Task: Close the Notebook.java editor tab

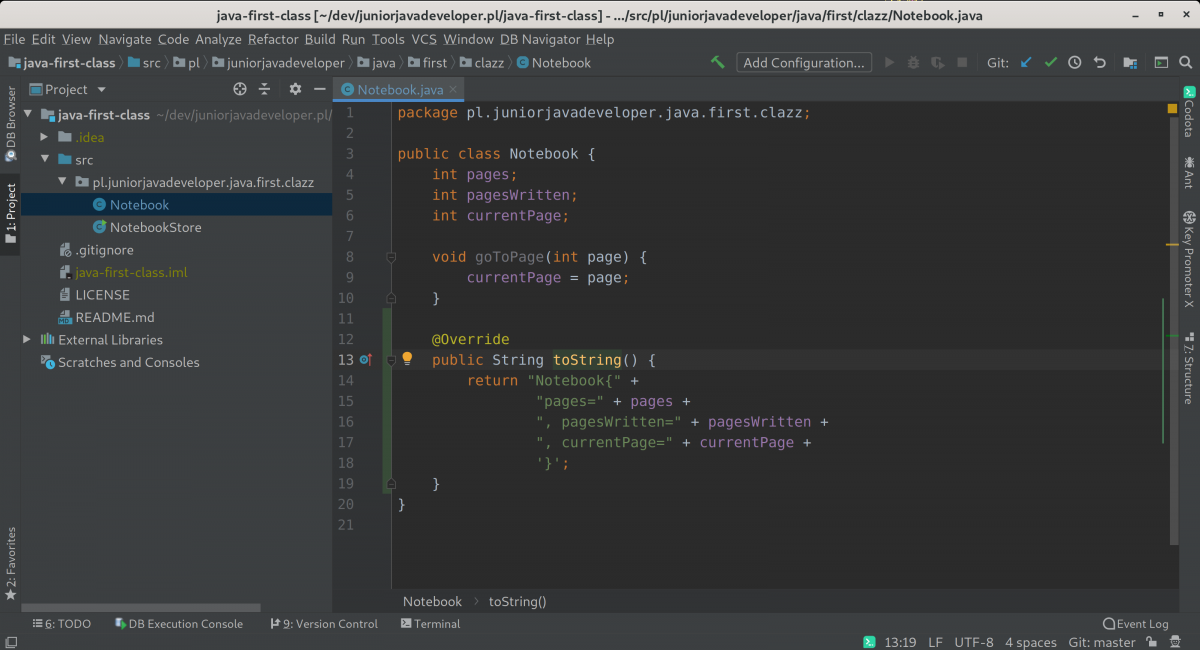Action: [453, 89]
